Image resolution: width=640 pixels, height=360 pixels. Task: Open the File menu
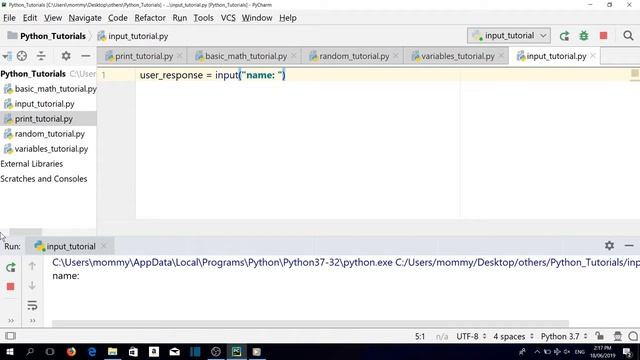pos(9,18)
